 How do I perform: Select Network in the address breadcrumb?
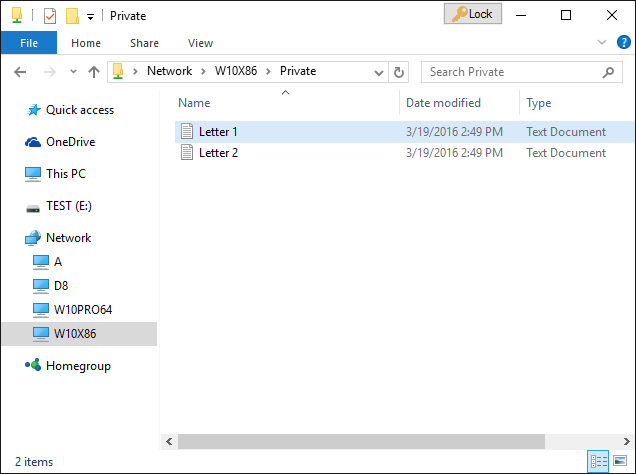point(169,71)
